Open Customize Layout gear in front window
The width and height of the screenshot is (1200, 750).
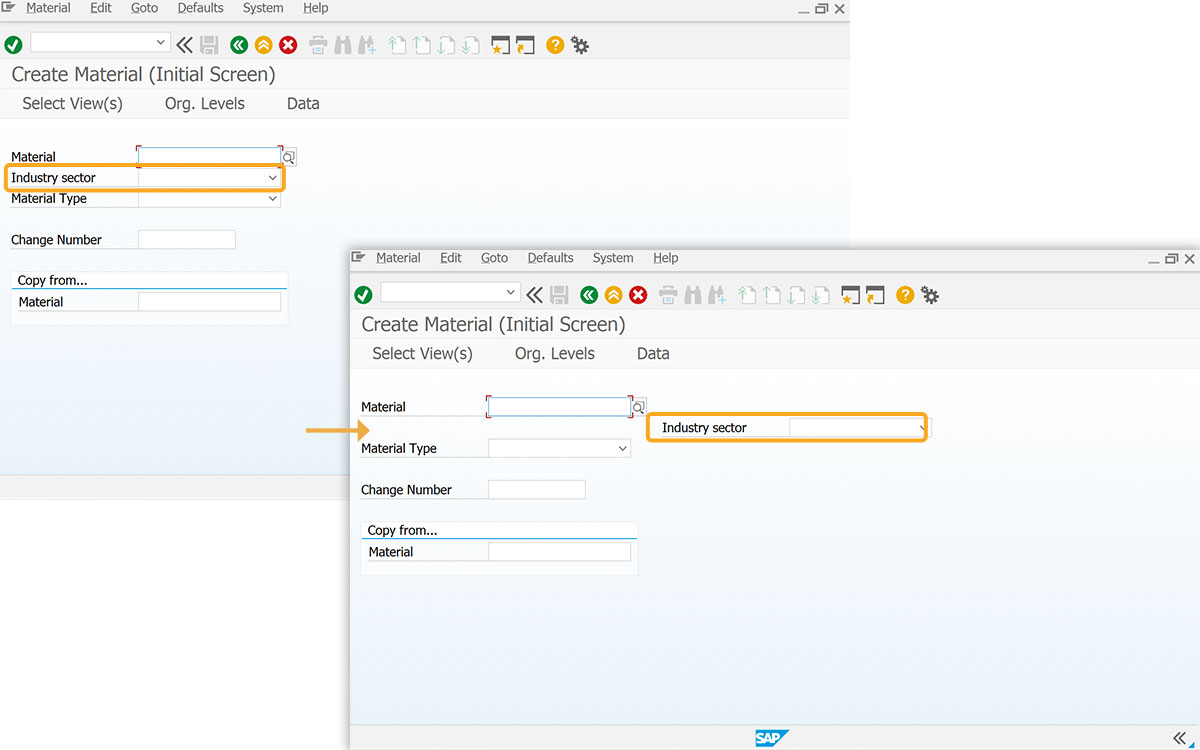click(x=930, y=295)
